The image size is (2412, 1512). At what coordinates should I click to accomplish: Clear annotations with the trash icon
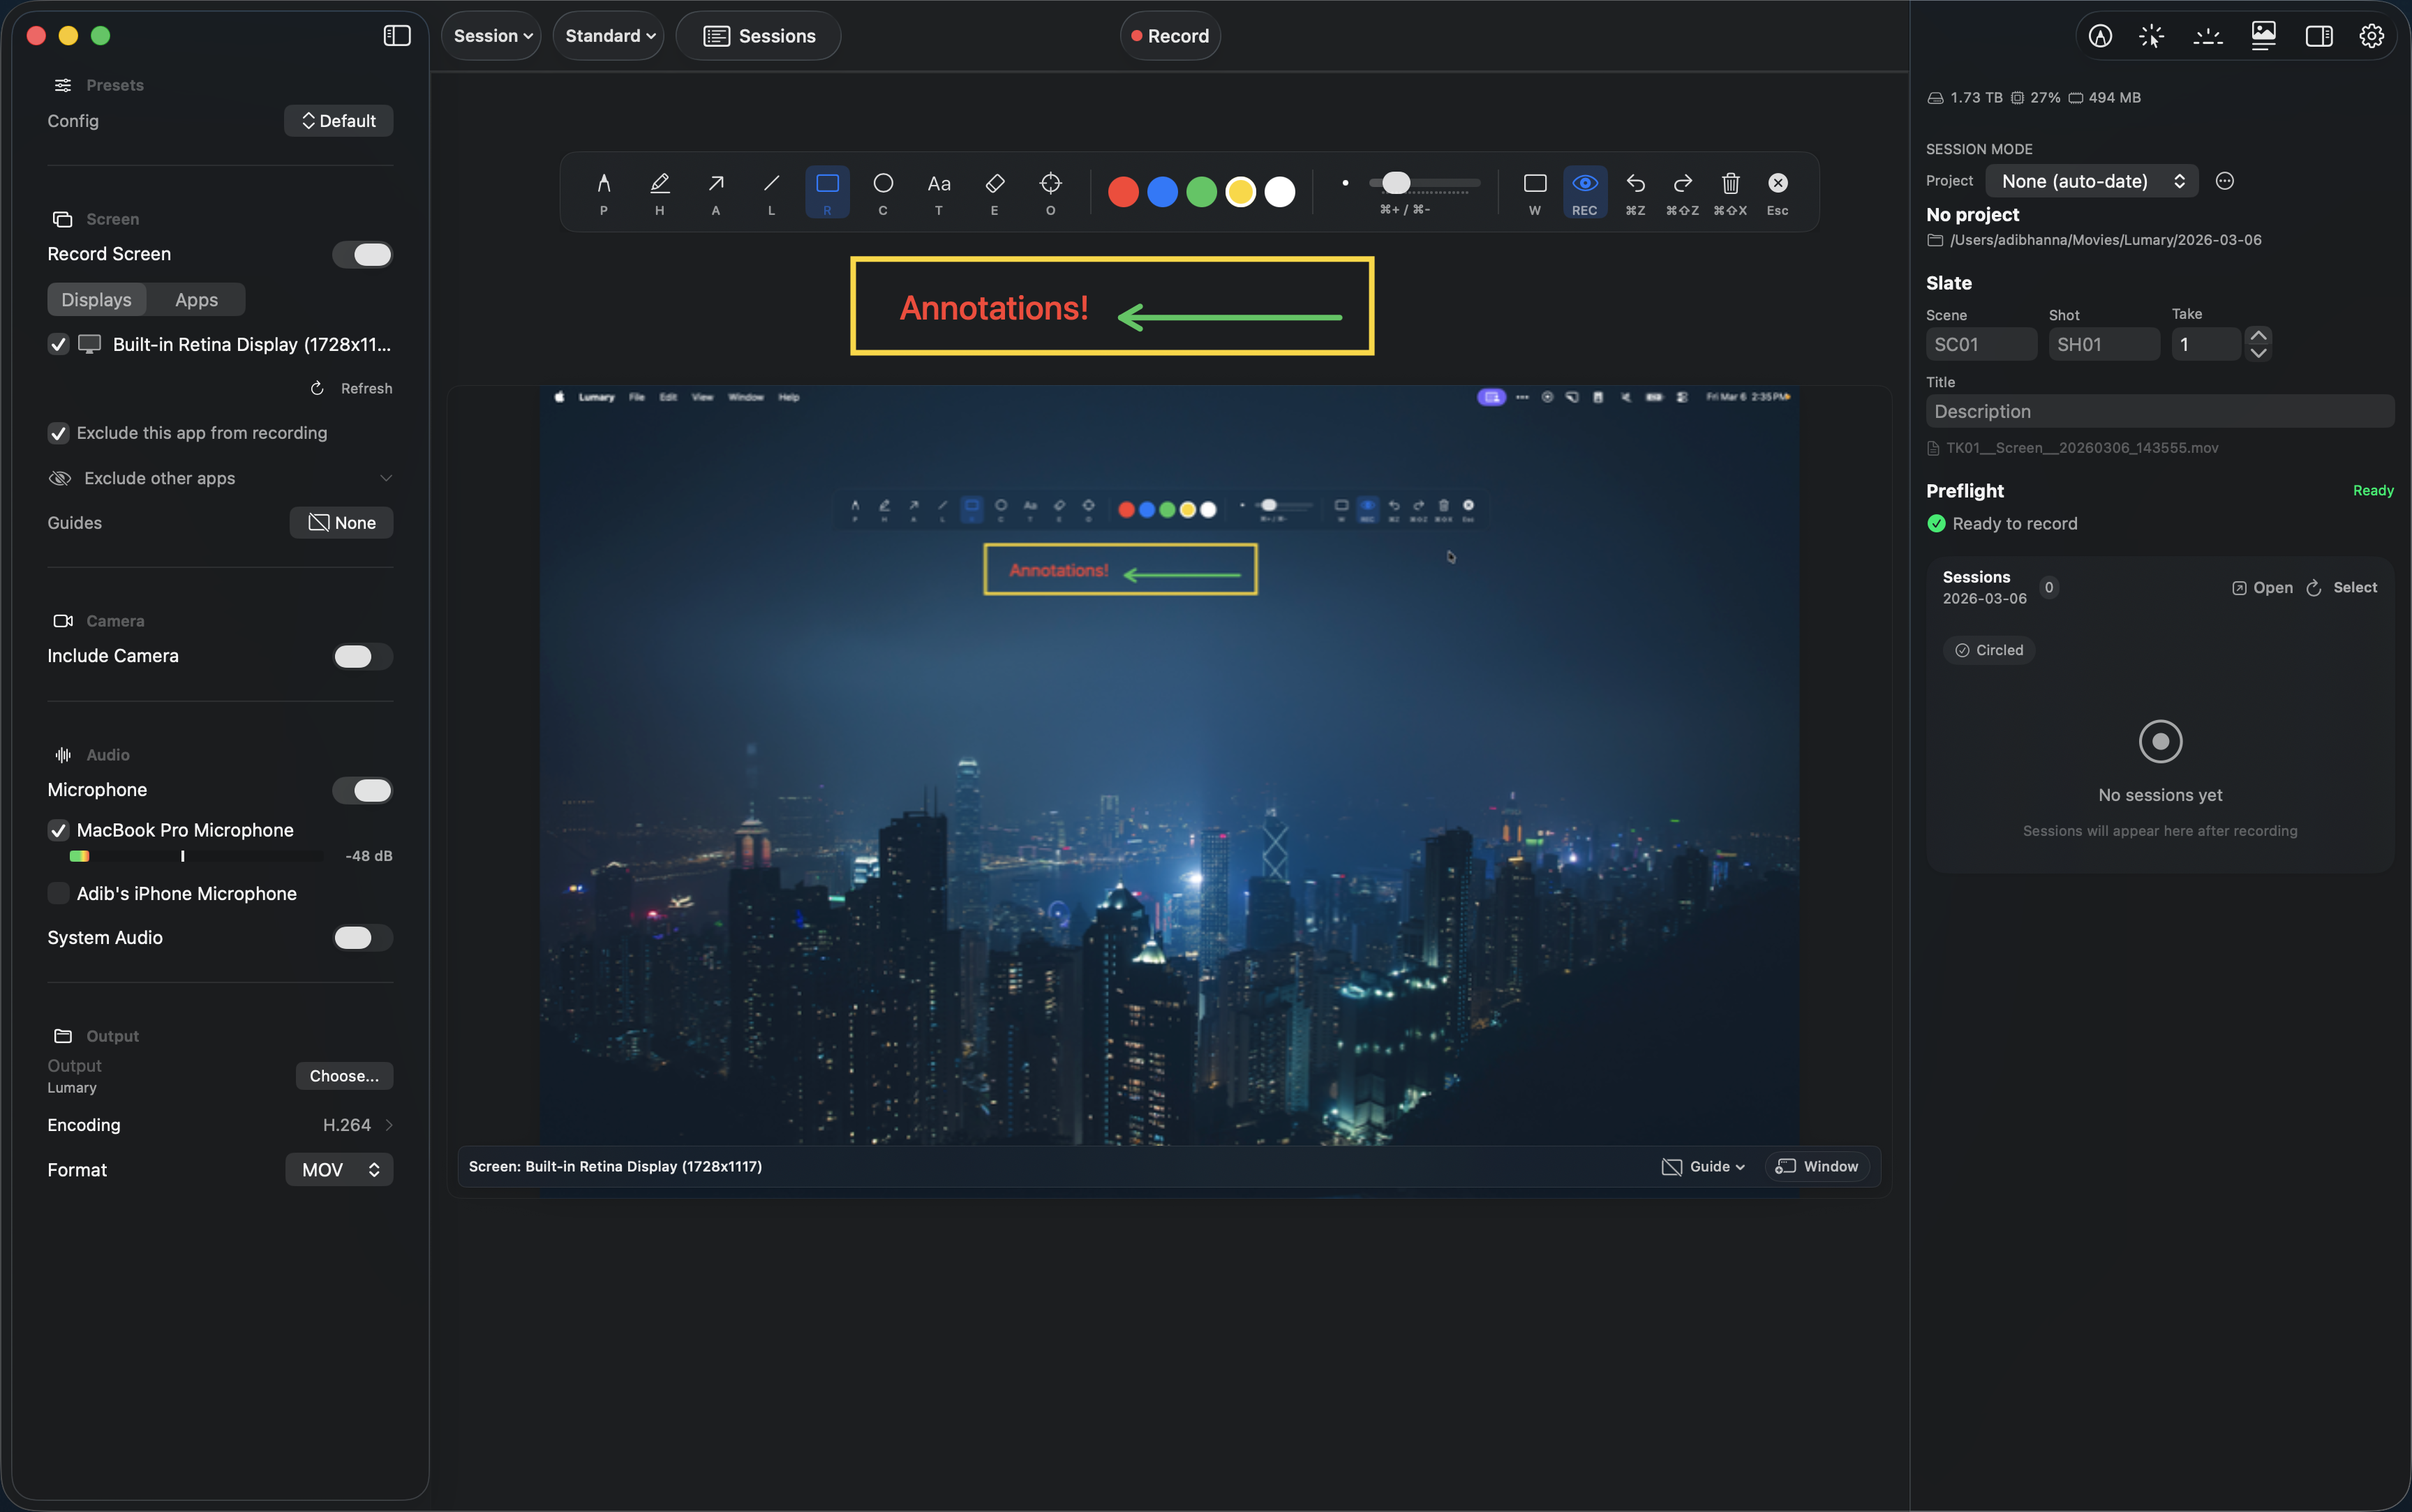pos(1730,185)
